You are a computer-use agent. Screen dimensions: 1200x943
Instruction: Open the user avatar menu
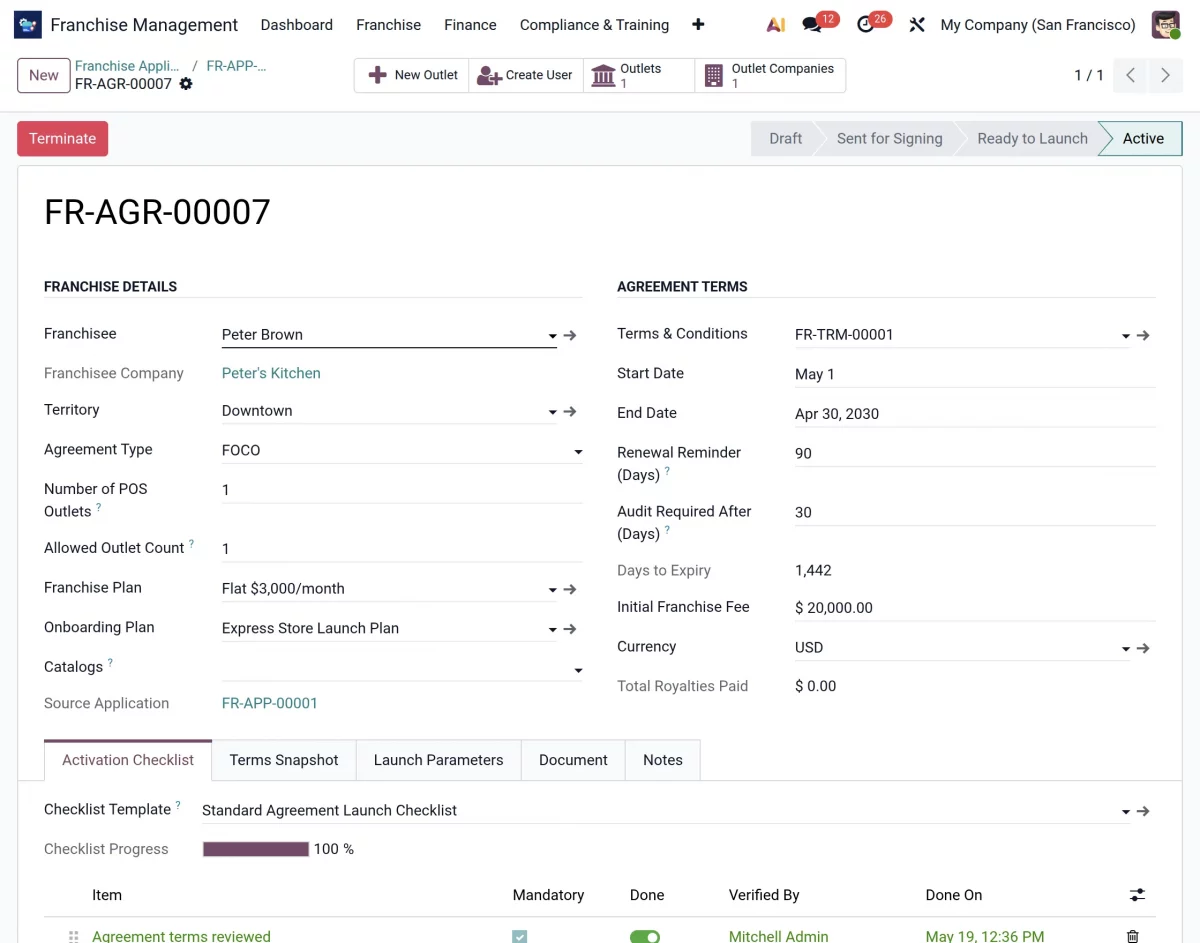click(x=1166, y=25)
